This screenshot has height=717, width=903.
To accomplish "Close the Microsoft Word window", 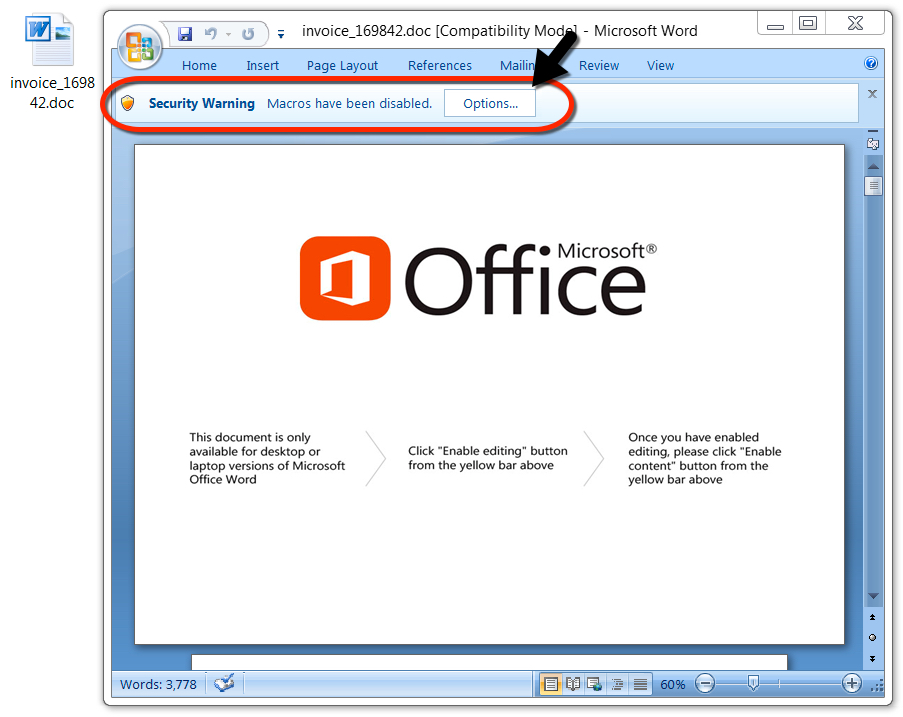I will click(855, 24).
